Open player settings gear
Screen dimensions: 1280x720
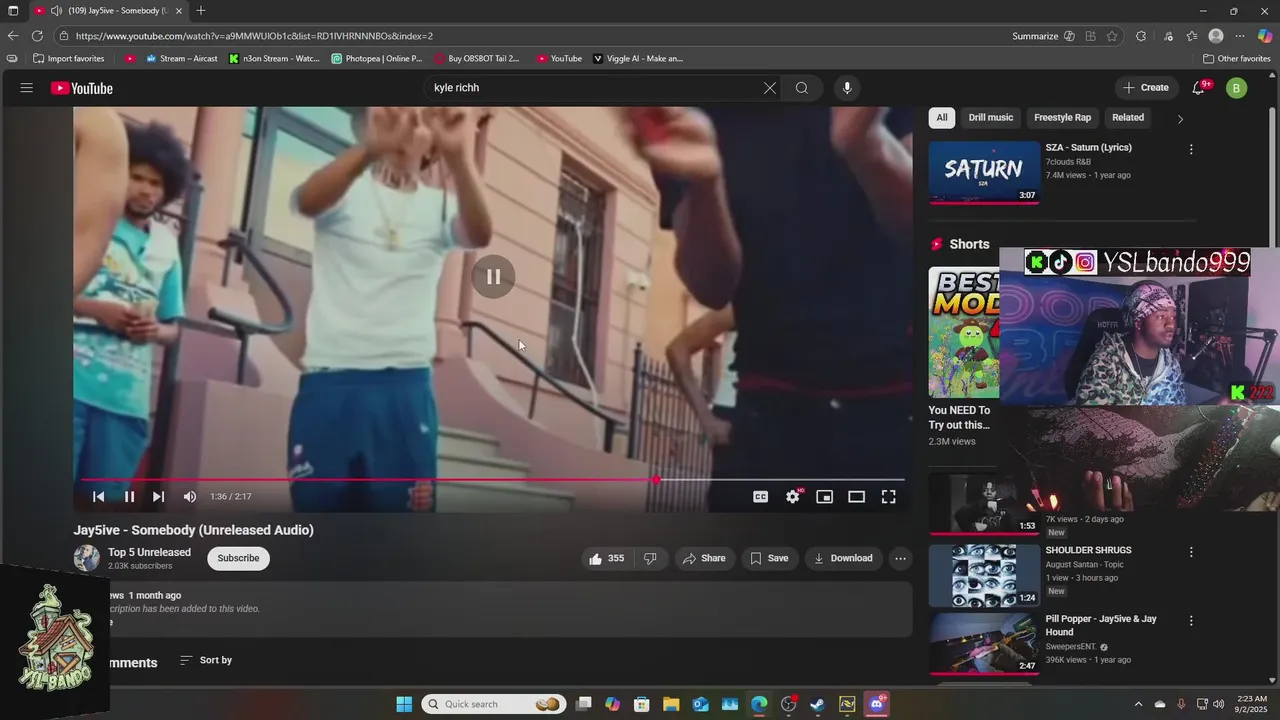click(793, 497)
